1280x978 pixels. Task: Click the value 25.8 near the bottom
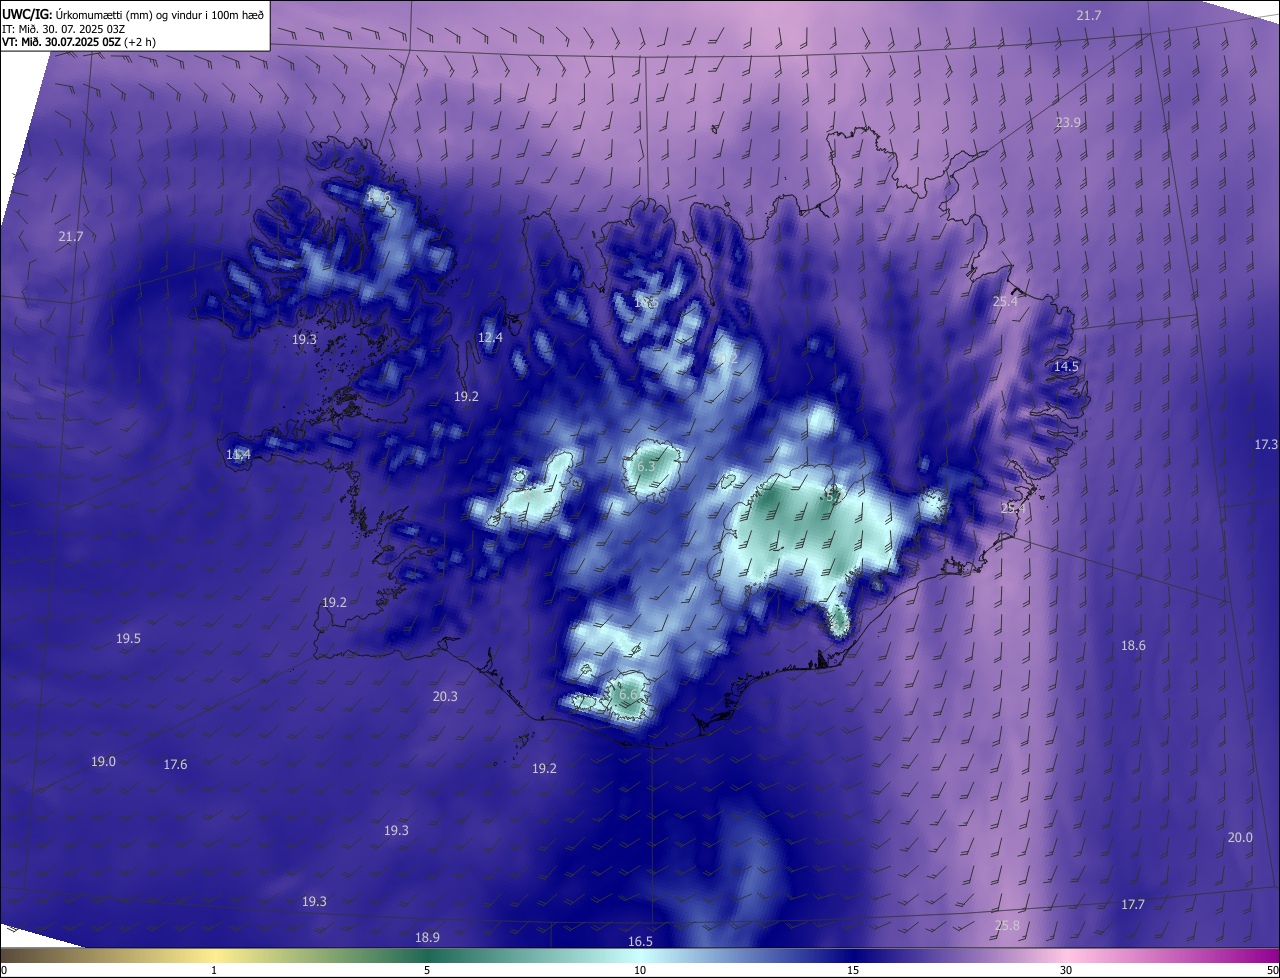tap(1008, 925)
